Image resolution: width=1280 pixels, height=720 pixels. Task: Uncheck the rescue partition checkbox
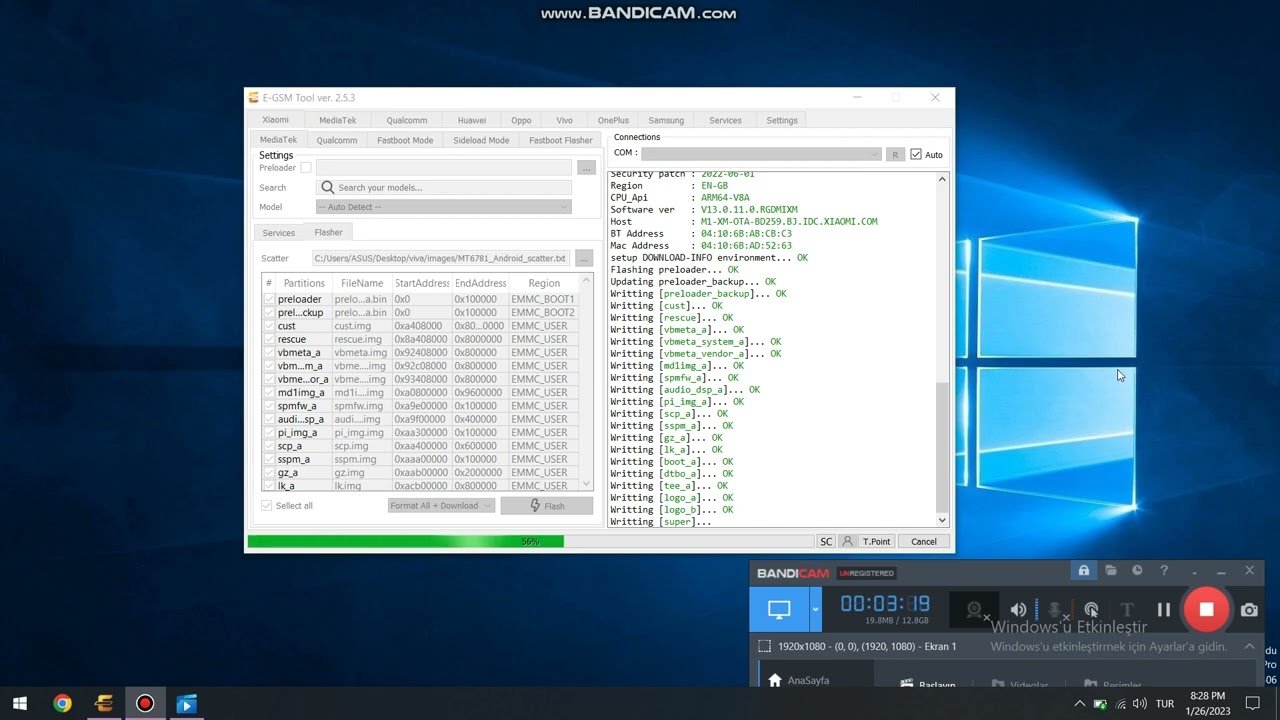point(269,339)
